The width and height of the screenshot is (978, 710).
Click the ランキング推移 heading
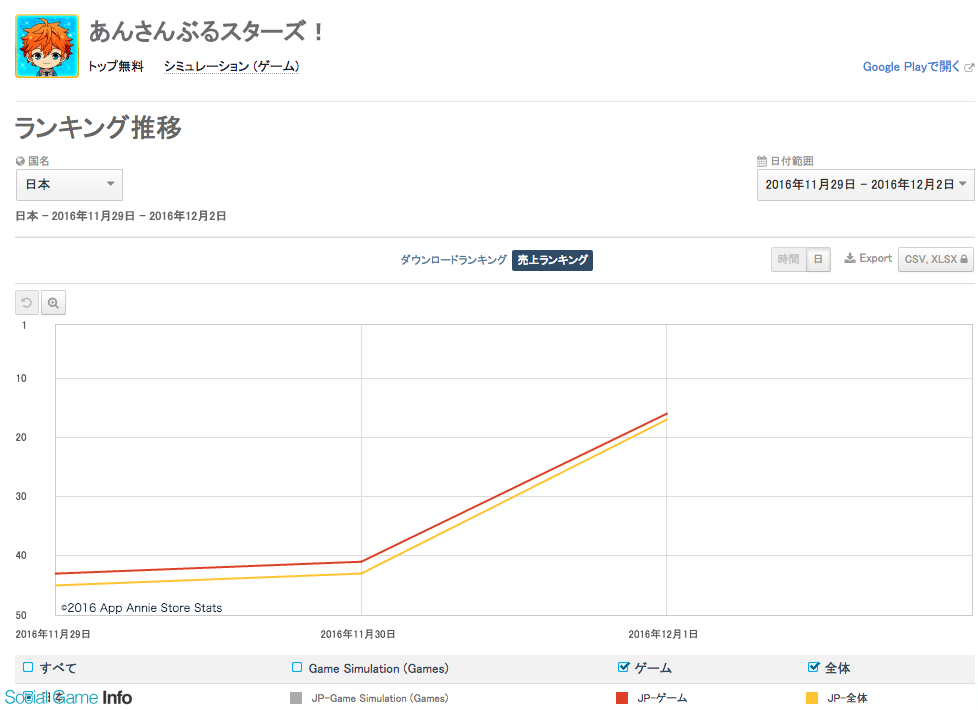tap(98, 128)
